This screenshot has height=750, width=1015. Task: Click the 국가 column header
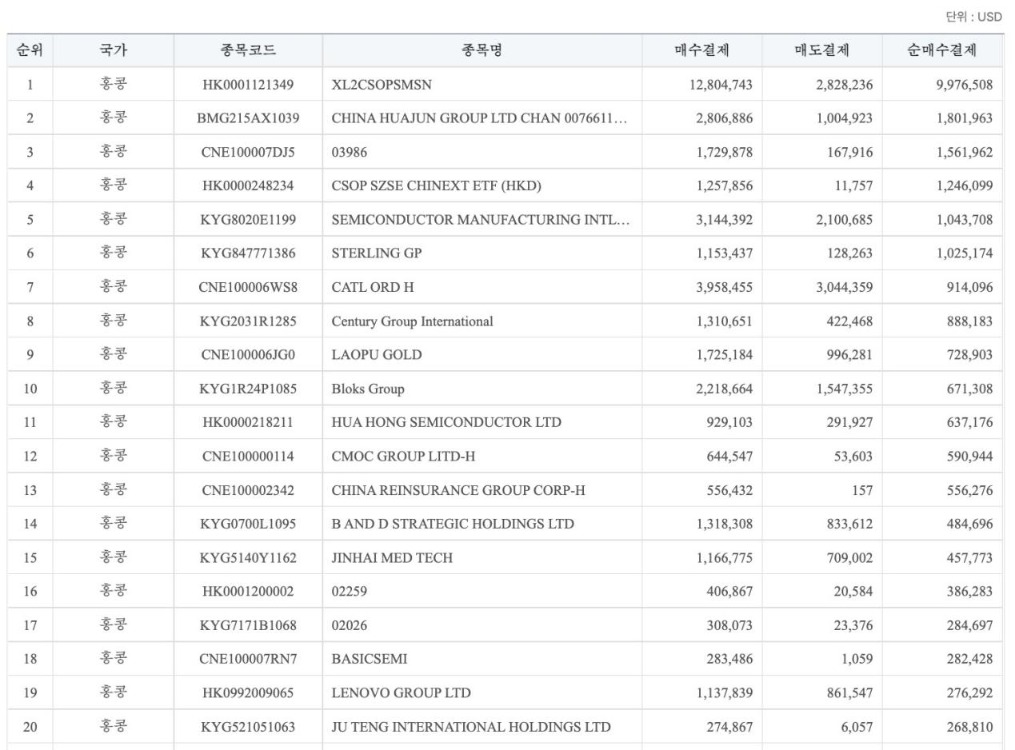click(x=113, y=50)
